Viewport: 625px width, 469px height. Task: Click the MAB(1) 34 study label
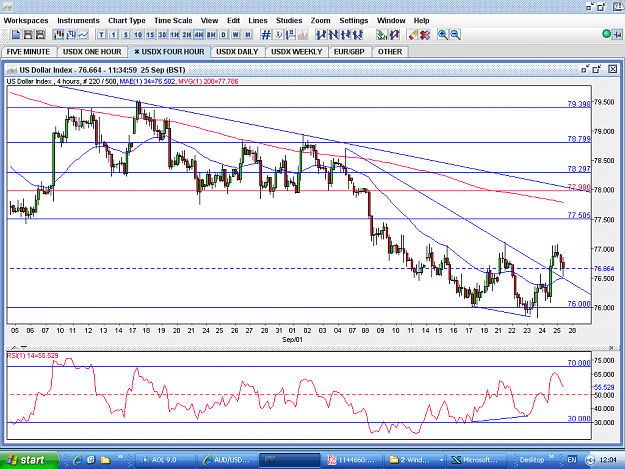pyautogui.click(x=147, y=82)
